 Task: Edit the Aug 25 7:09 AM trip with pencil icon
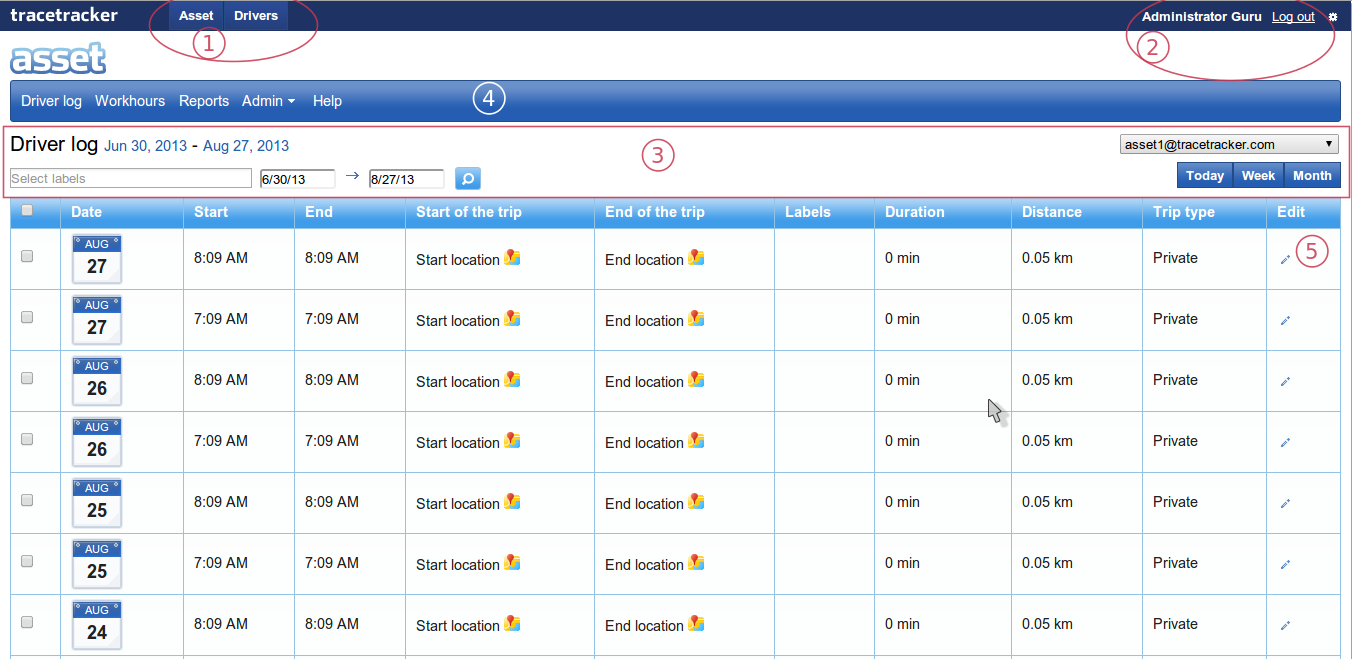pyautogui.click(x=1286, y=564)
